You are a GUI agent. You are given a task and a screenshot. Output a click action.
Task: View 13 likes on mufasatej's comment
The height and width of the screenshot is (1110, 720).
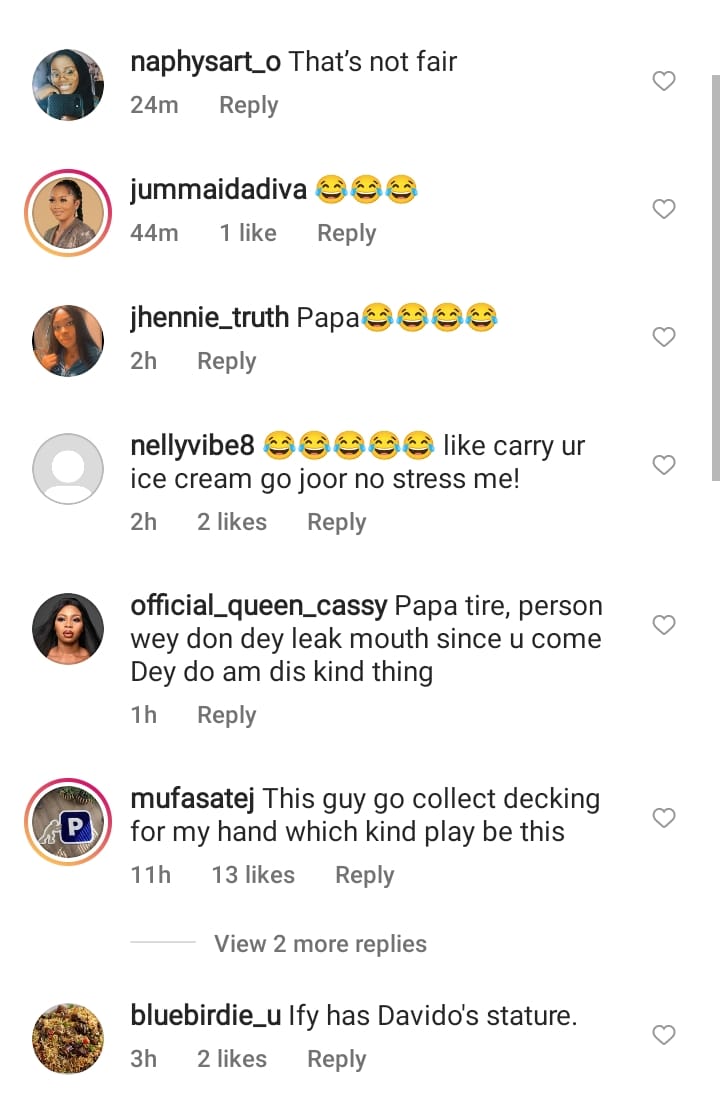253,875
